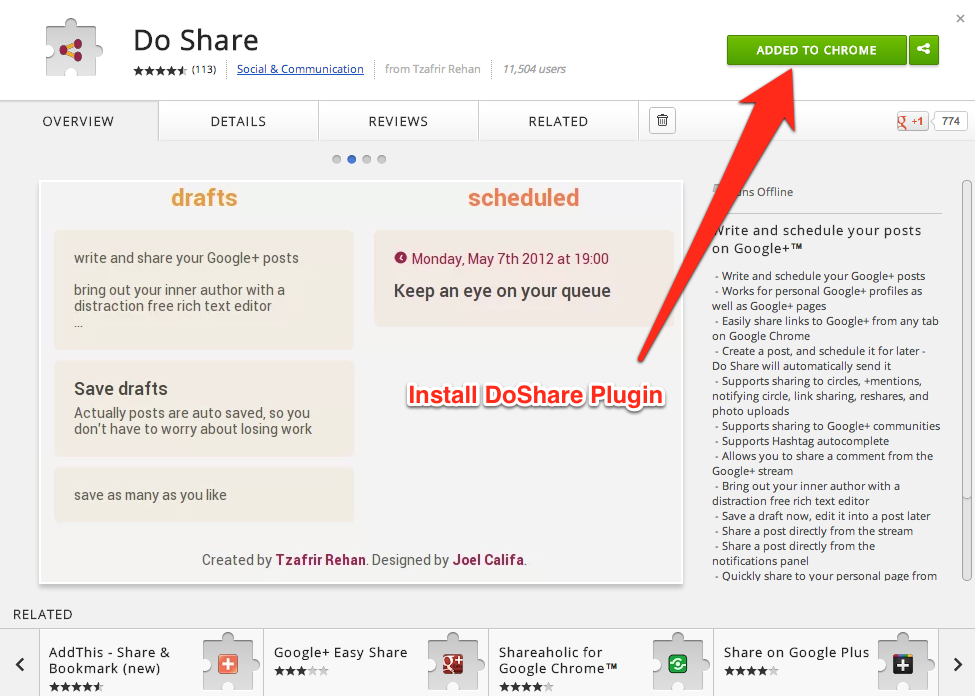The width and height of the screenshot is (975, 696).
Task: Open the Overview tab
Action: (78, 121)
